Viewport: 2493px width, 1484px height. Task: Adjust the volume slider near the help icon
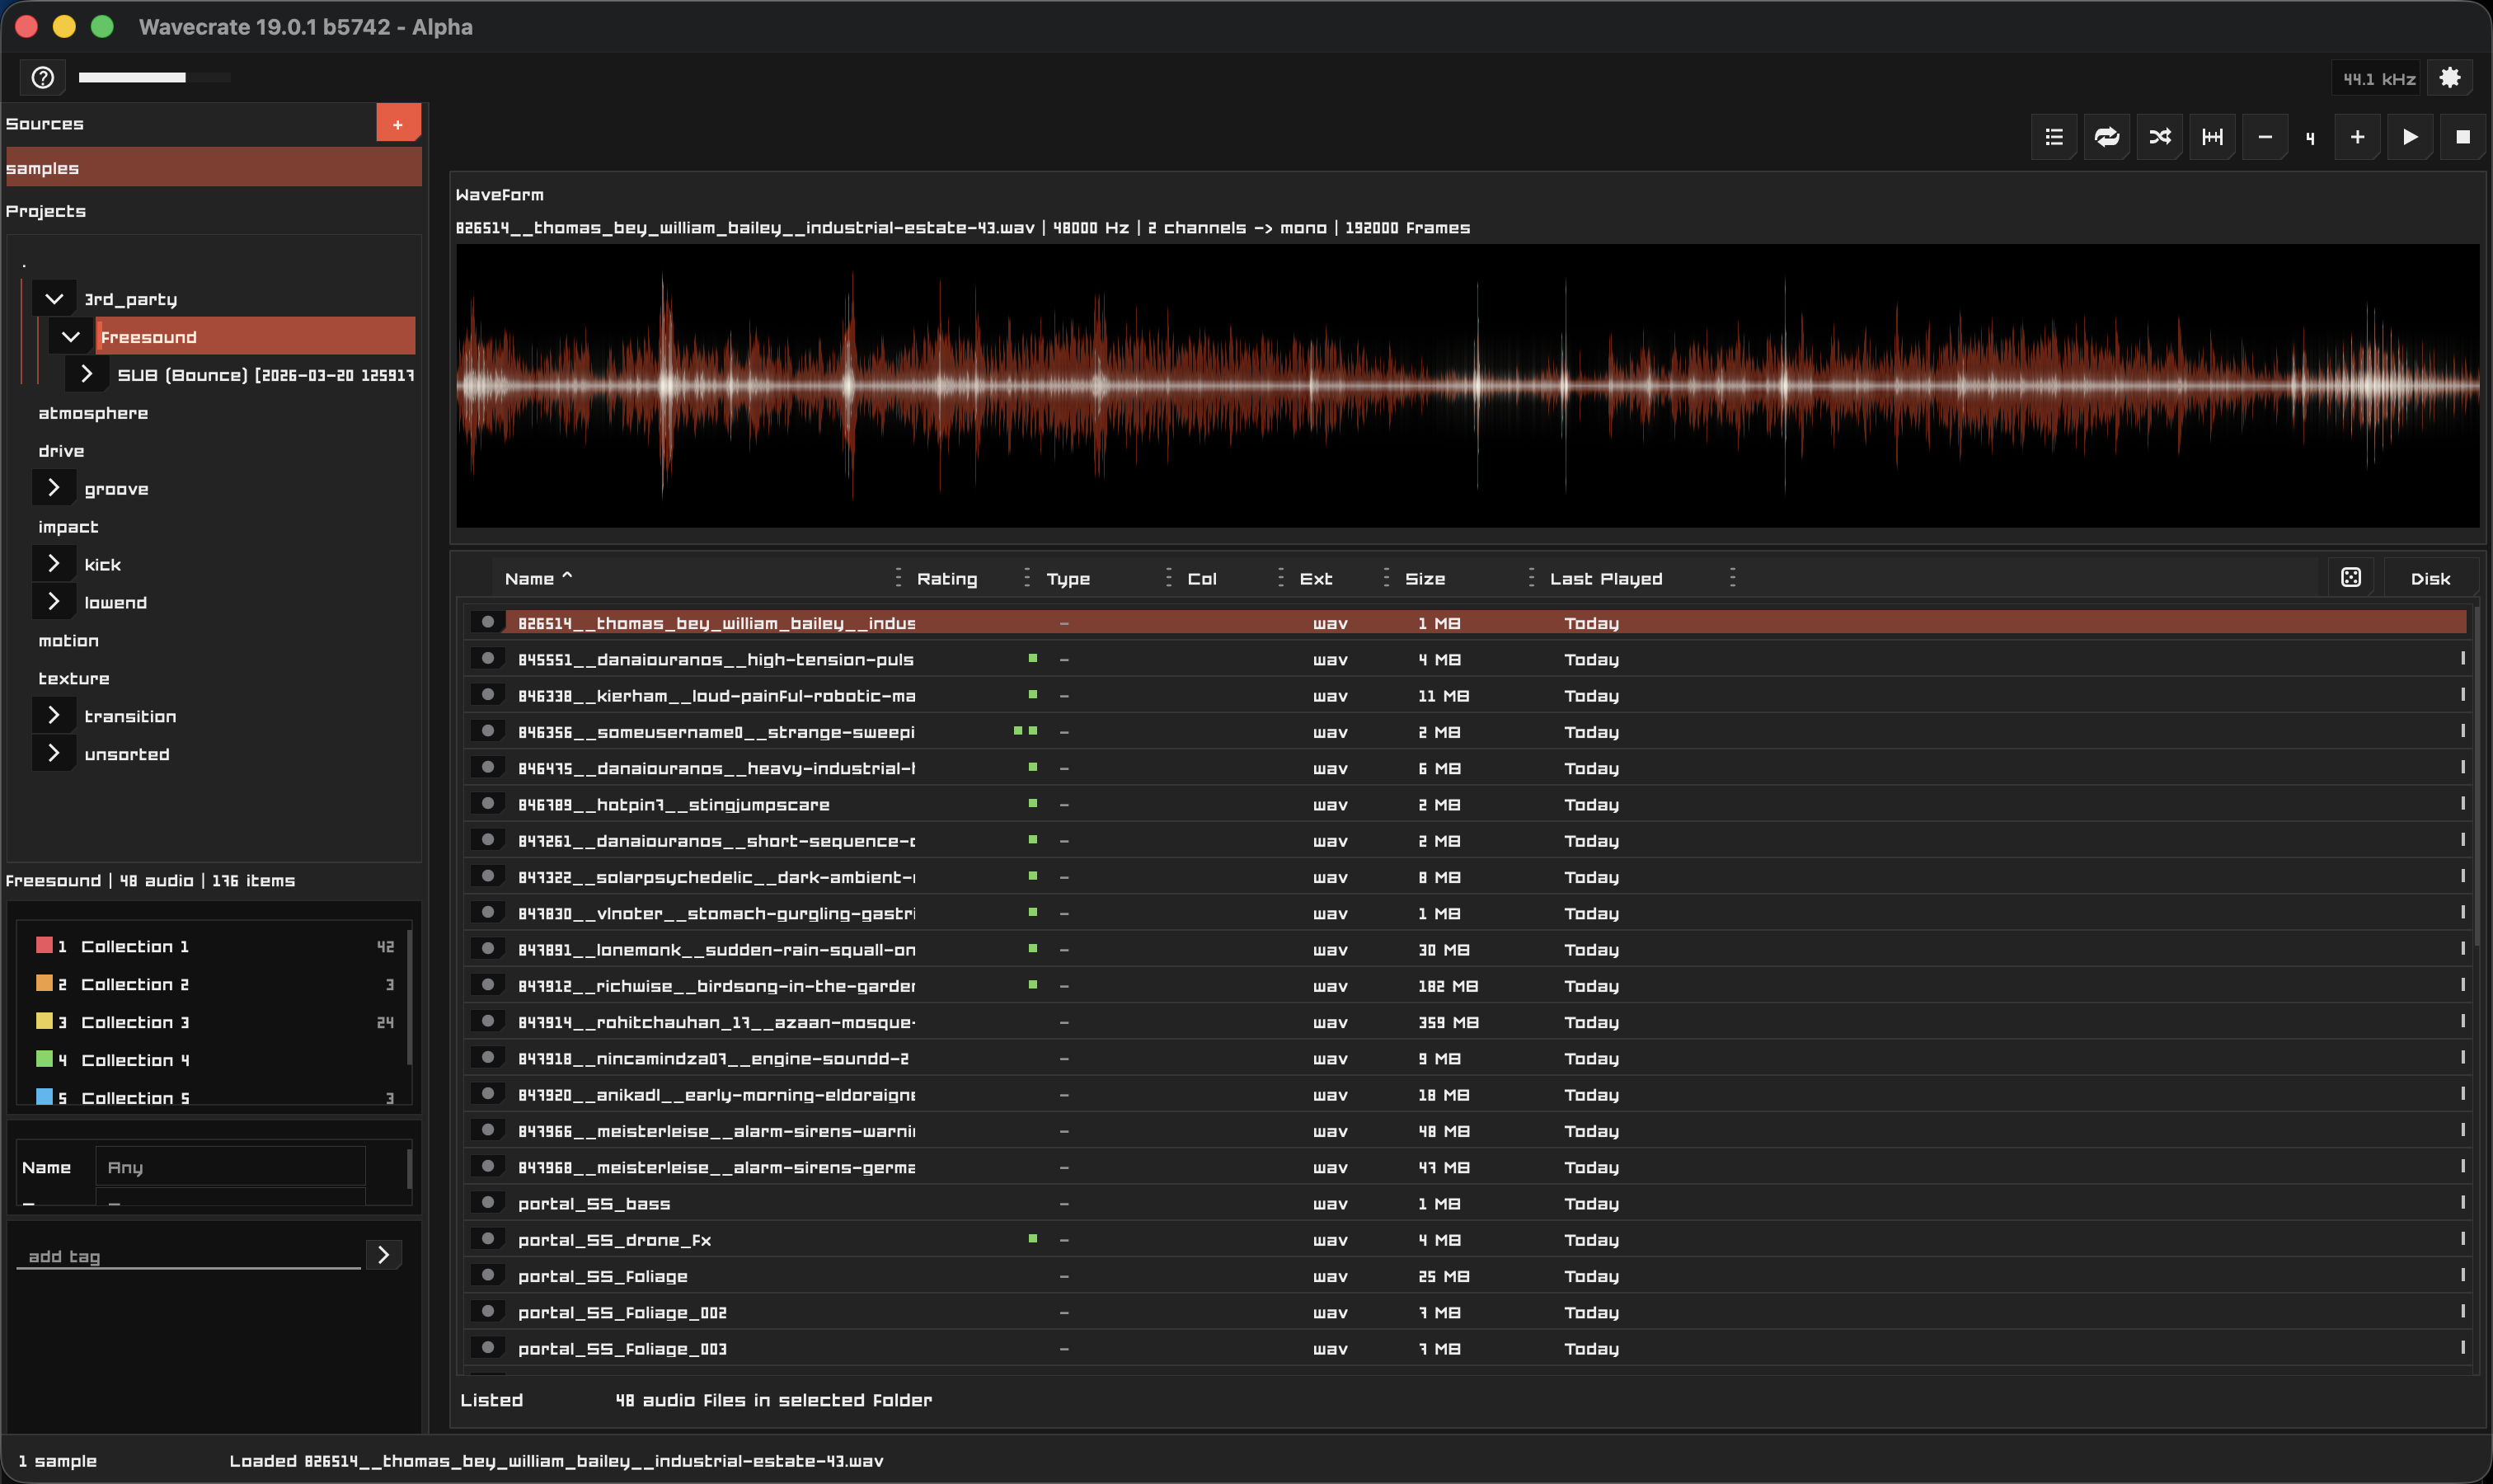[x=155, y=77]
